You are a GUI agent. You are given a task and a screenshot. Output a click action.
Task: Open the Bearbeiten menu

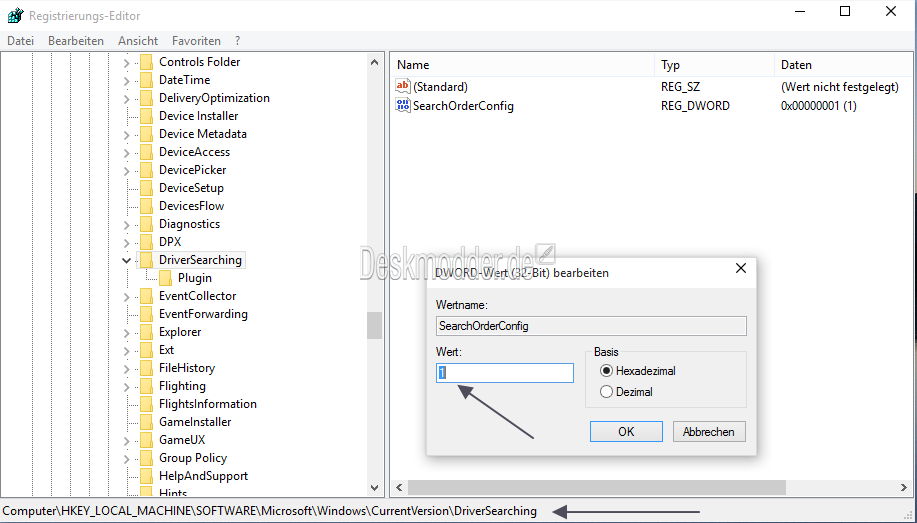[x=76, y=41]
